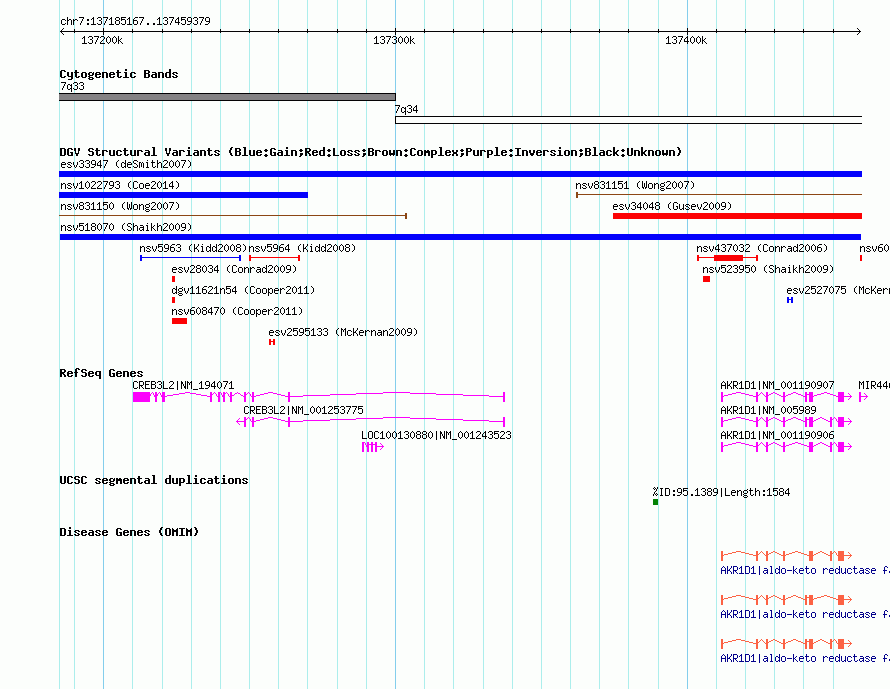890x689 pixels.
Task: Click the esv2595133 (McKernan2009) red marker
Action: (x=272, y=342)
